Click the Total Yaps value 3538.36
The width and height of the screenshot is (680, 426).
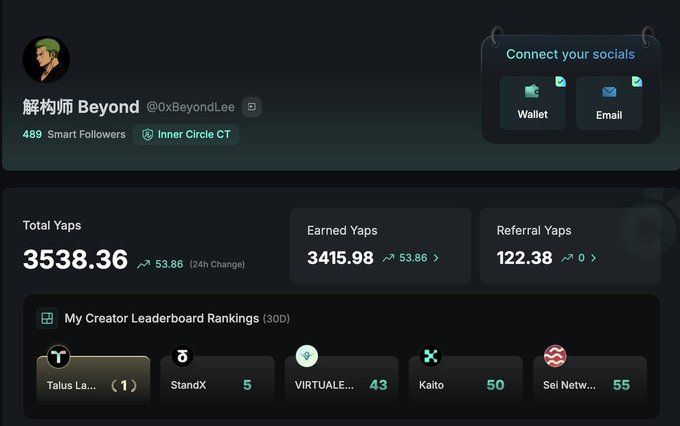[x=75, y=259]
